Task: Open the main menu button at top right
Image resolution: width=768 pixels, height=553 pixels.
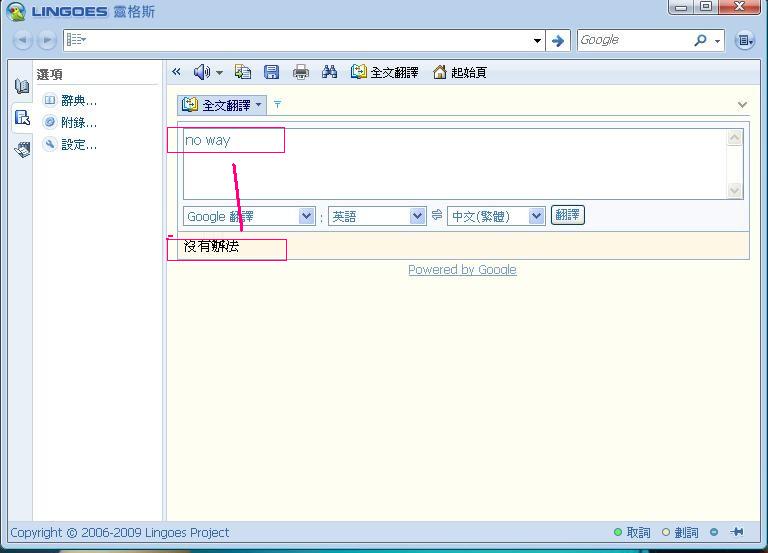Action: tap(744, 41)
